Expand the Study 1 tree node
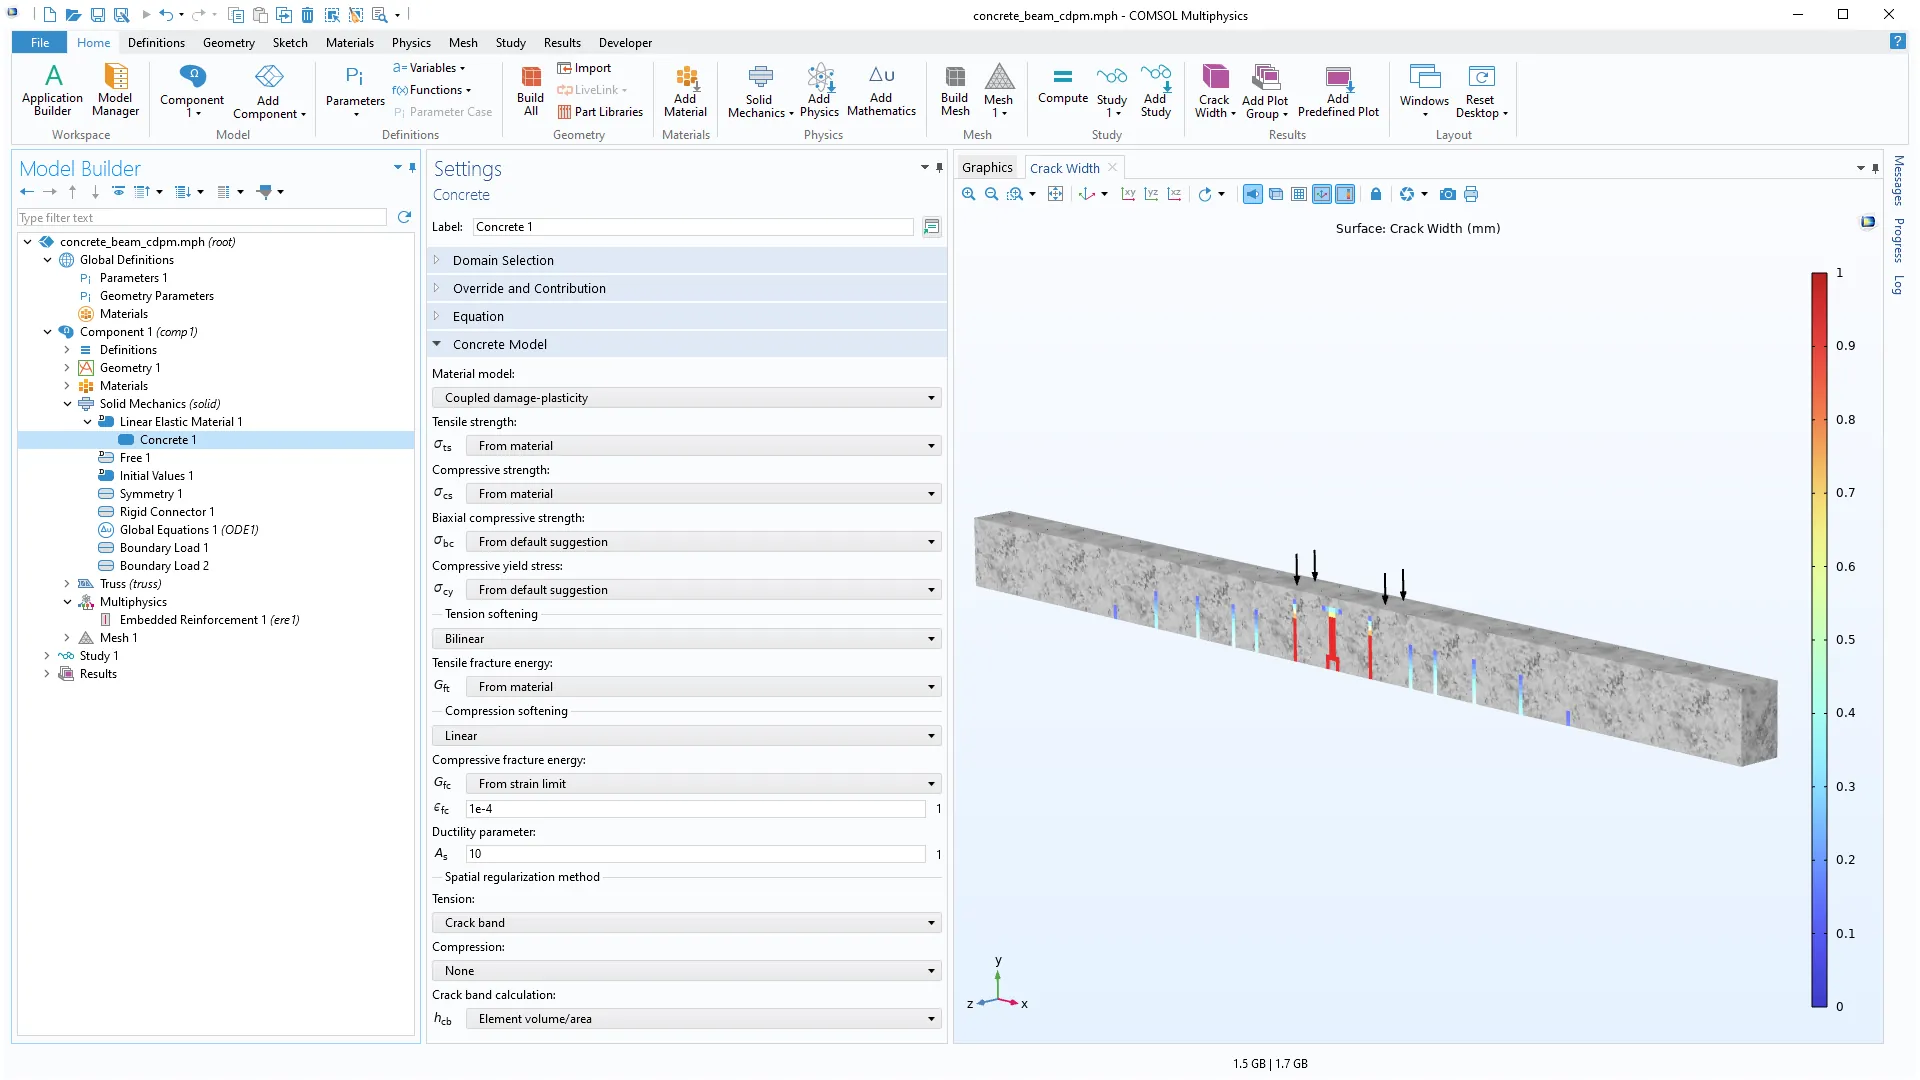Screen dimensions: 1920x1080 point(47,656)
